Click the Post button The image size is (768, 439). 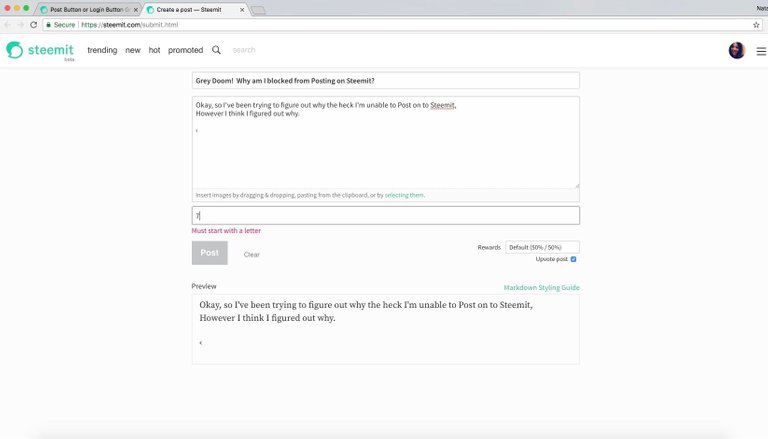coord(210,253)
